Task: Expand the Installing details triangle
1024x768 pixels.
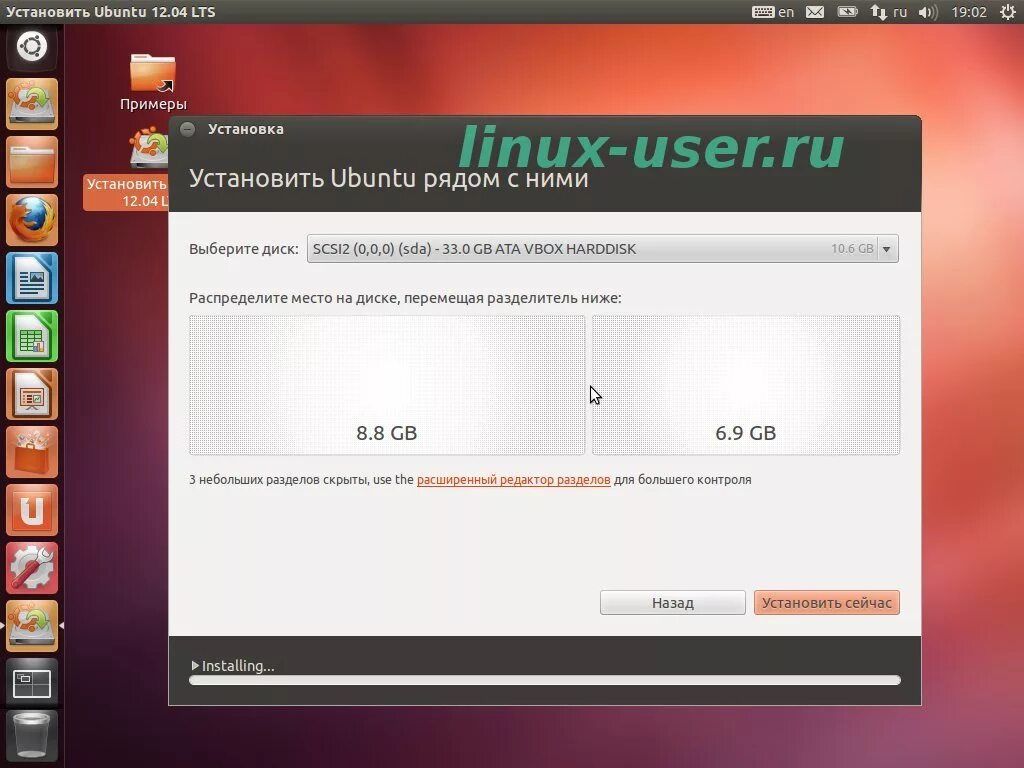Action: click(195, 665)
